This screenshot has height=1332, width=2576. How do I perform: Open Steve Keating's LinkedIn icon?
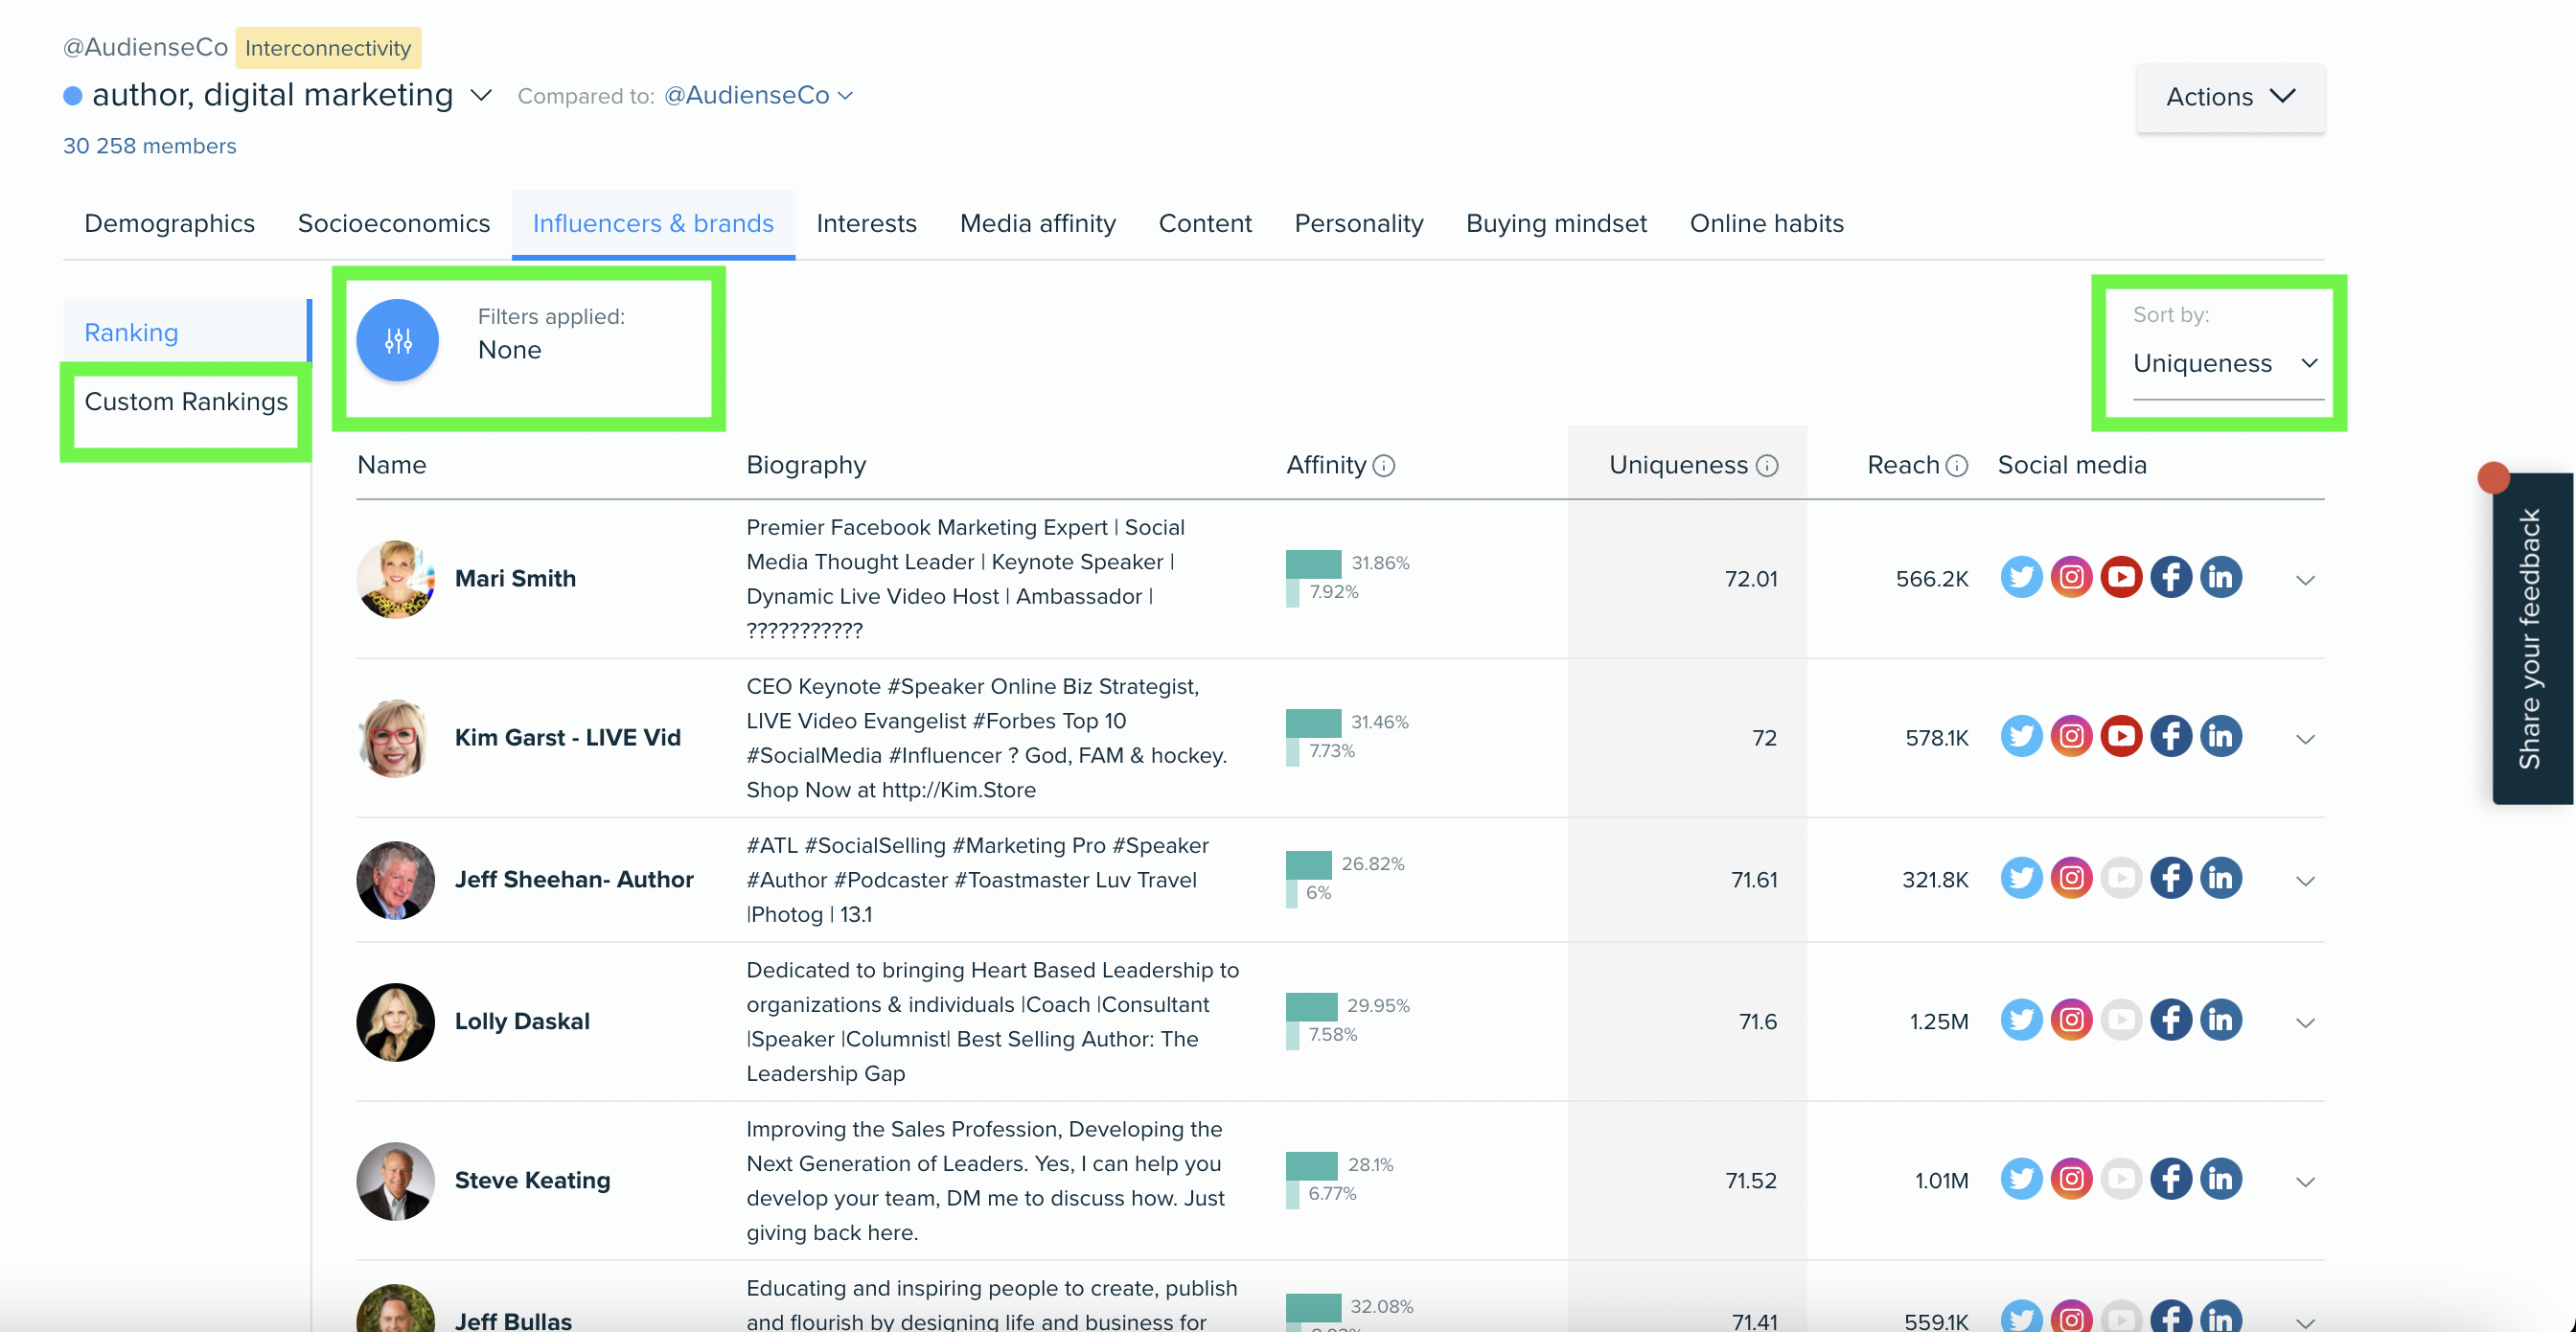(x=2221, y=1179)
